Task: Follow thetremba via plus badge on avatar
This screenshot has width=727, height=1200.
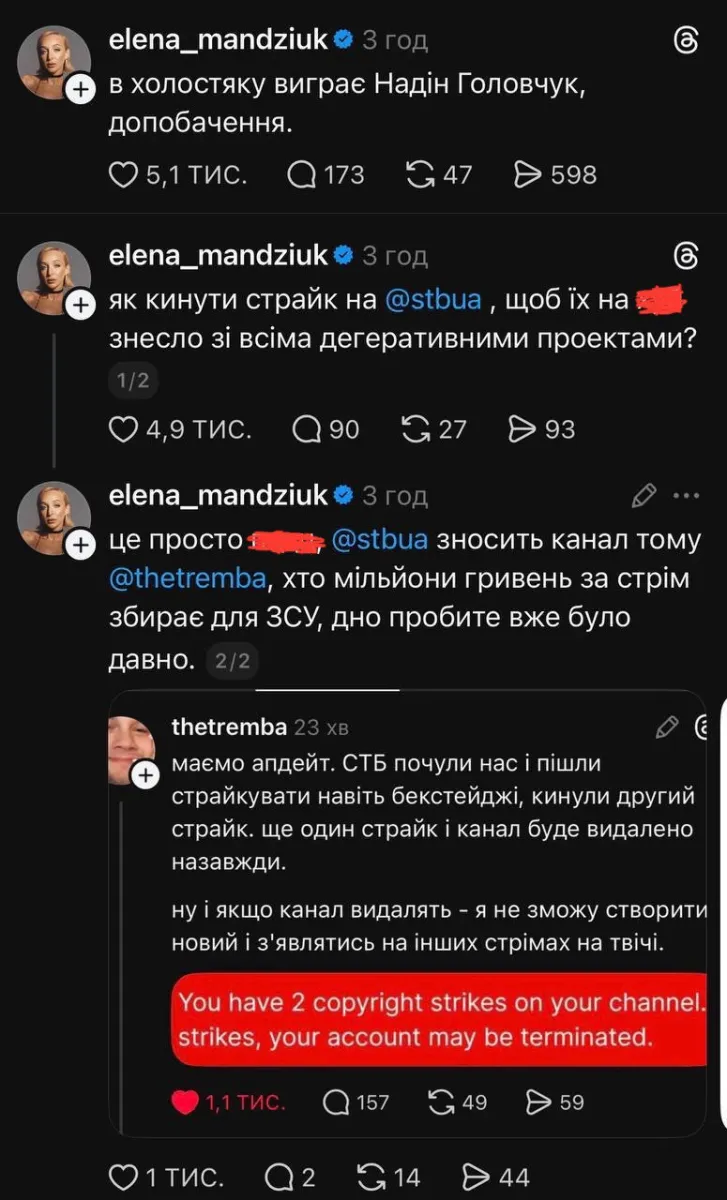Action: [x=145, y=774]
